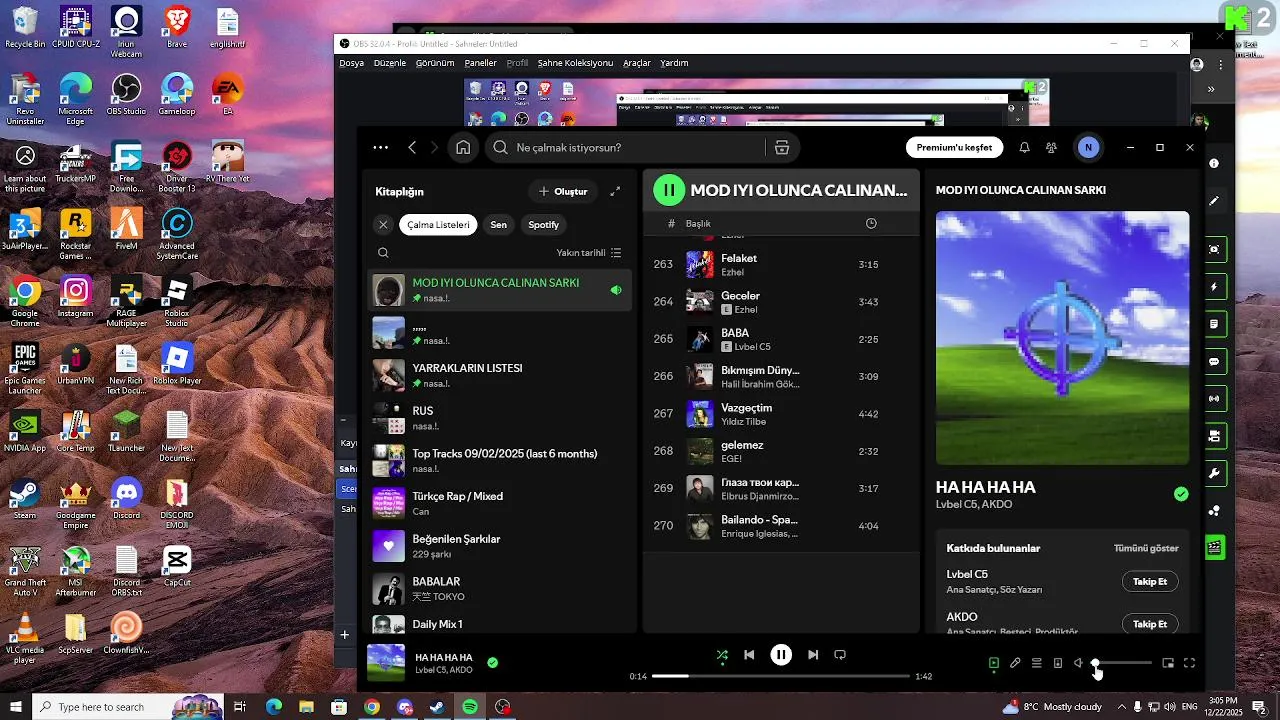Screen dimensions: 1280x720
Task: Open the lyrics microphone icon
Action: [1015, 663]
